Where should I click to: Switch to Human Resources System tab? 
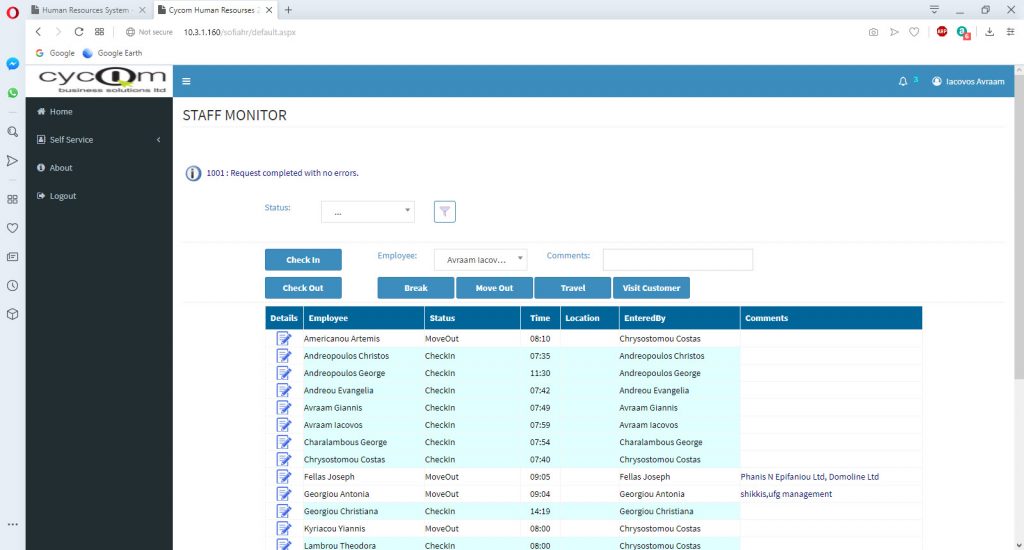pos(88,10)
